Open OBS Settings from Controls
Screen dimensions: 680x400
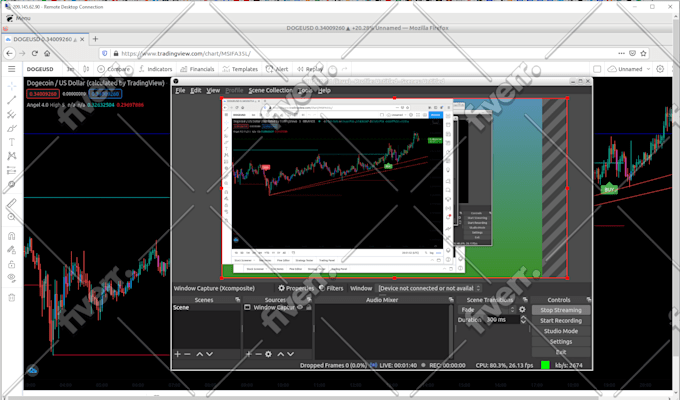561,341
